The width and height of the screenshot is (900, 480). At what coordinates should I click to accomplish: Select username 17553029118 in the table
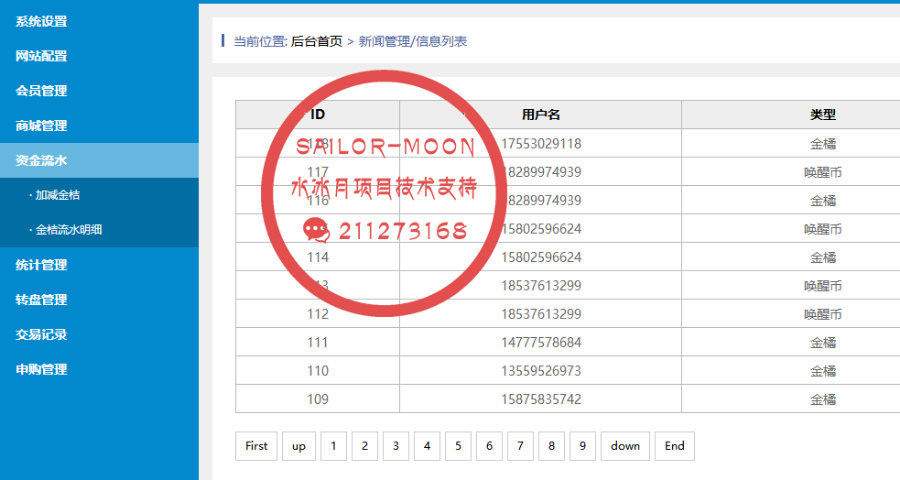coord(541,144)
